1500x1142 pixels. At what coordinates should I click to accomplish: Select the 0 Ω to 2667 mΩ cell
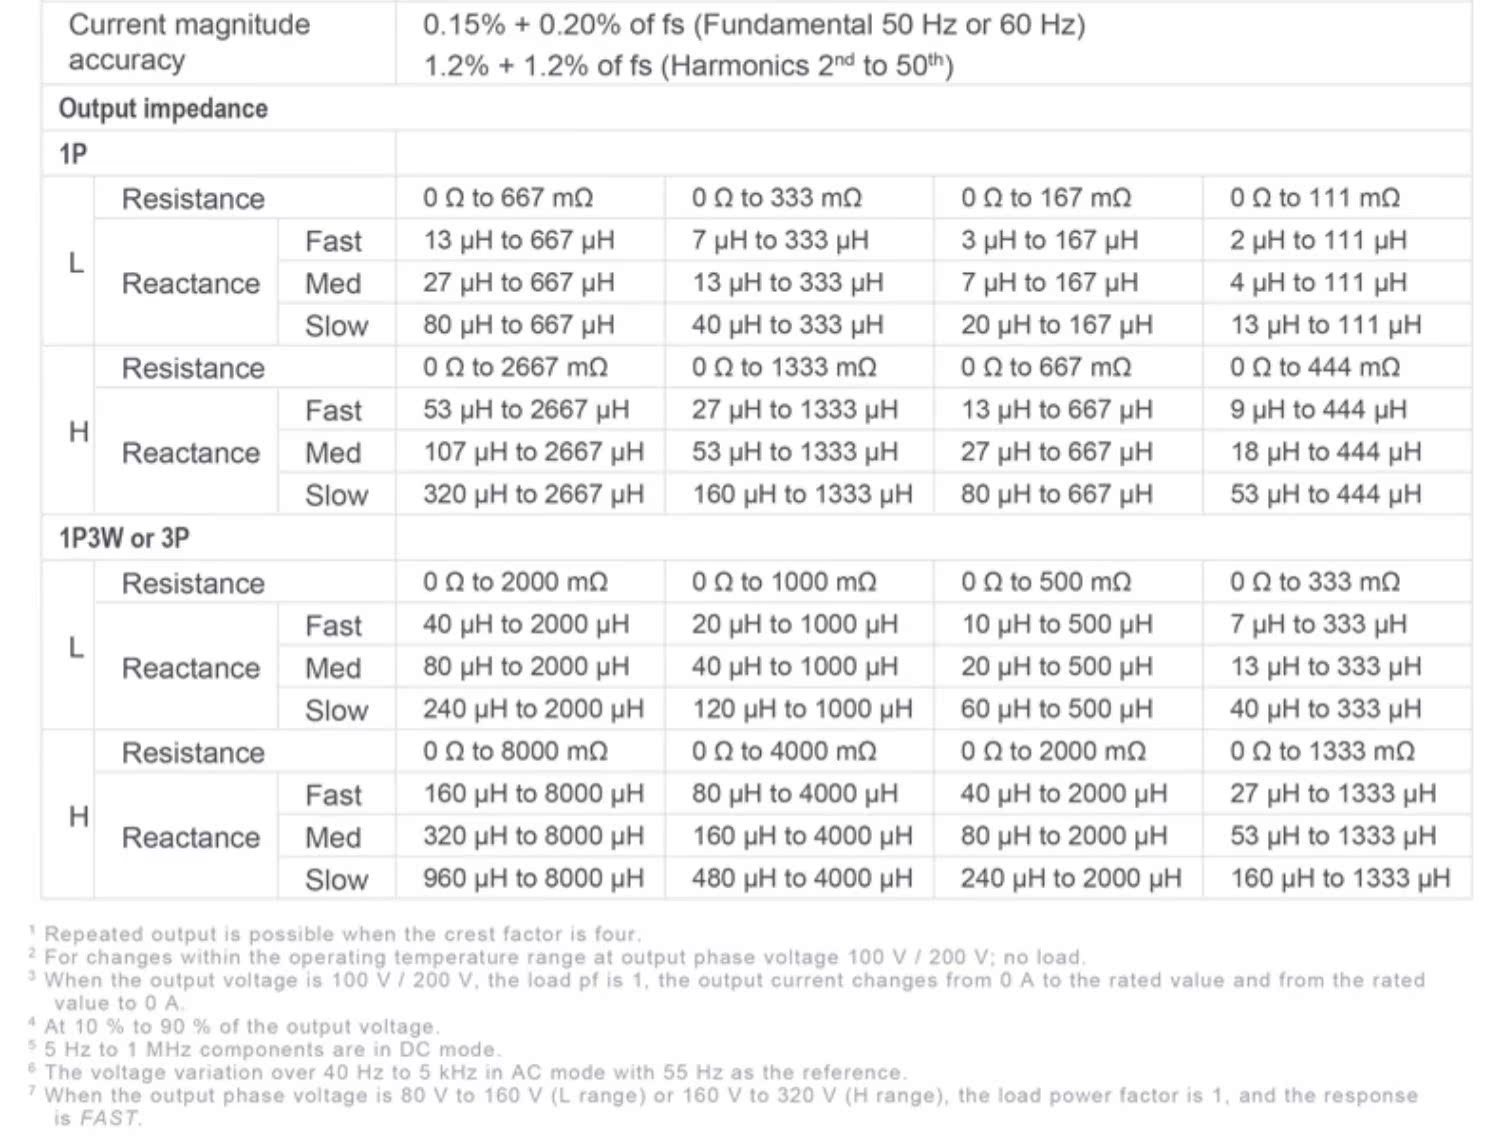(515, 368)
